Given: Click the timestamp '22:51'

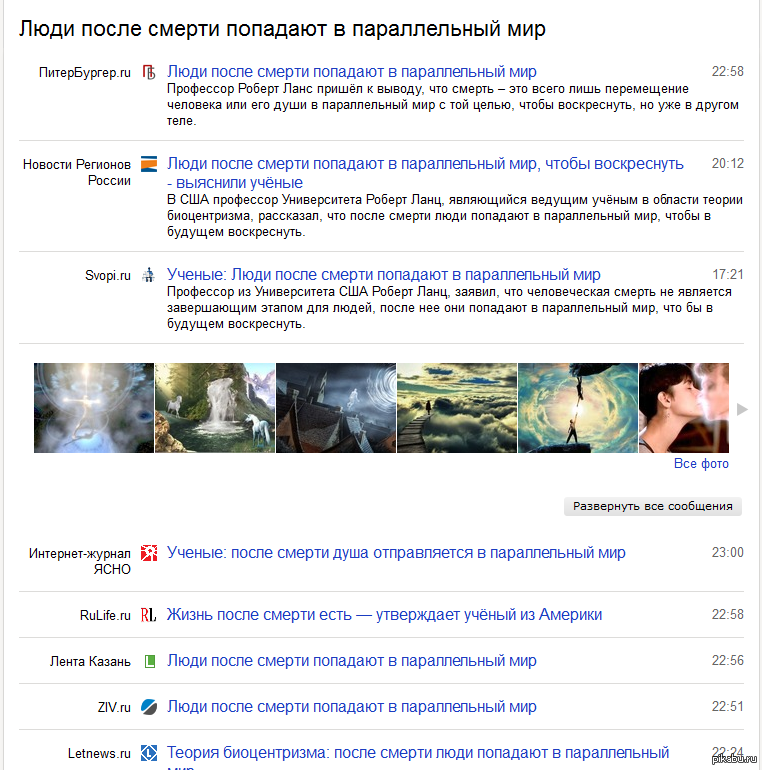Looking at the screenshot, I should pyautogui.click(x=728, y=707).
